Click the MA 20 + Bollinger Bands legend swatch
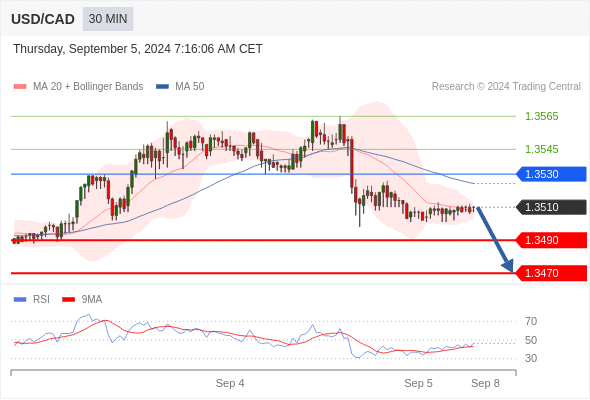590x400 pixels. (x=20, y=87)
